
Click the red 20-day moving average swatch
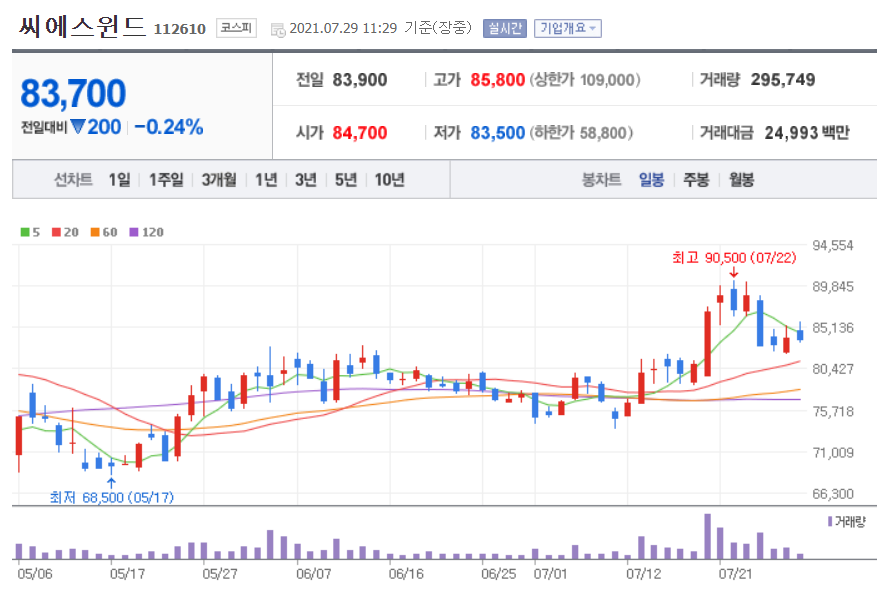click(56, 232)
